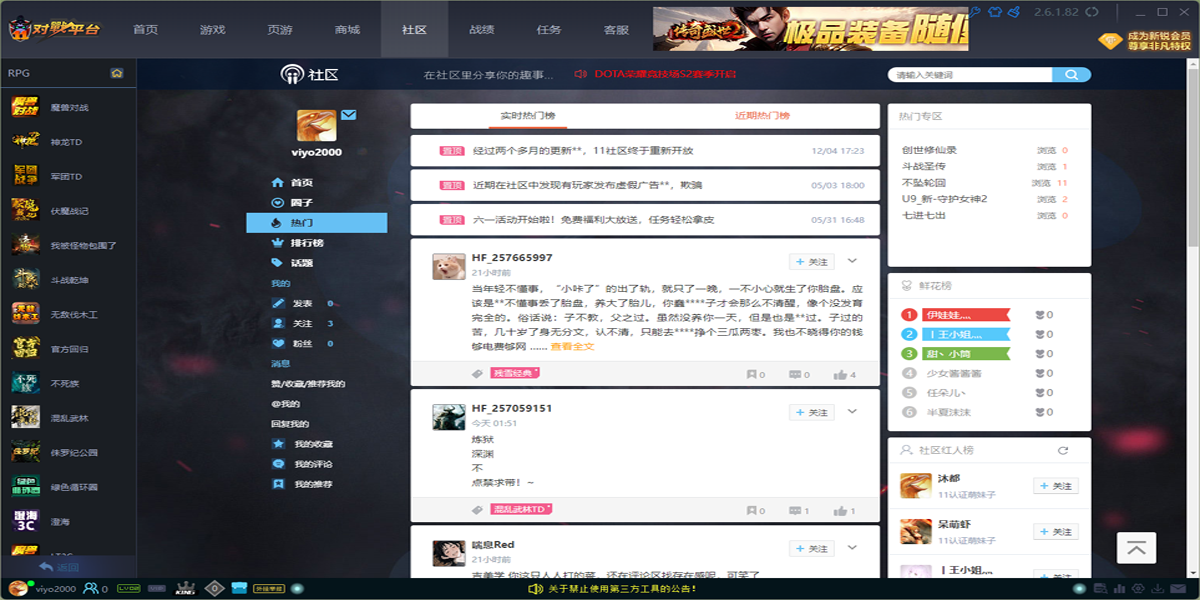
Task: Toggle the bookmark on HF_257059151's post
Action: (x=751, y=511)
